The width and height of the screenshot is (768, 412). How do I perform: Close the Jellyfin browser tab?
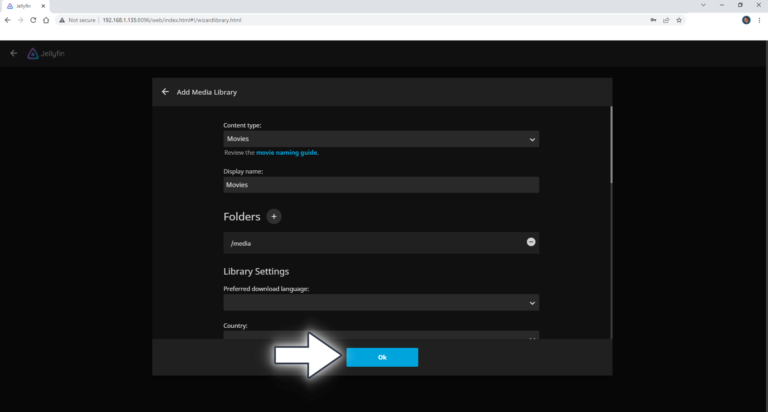(43, 6)
